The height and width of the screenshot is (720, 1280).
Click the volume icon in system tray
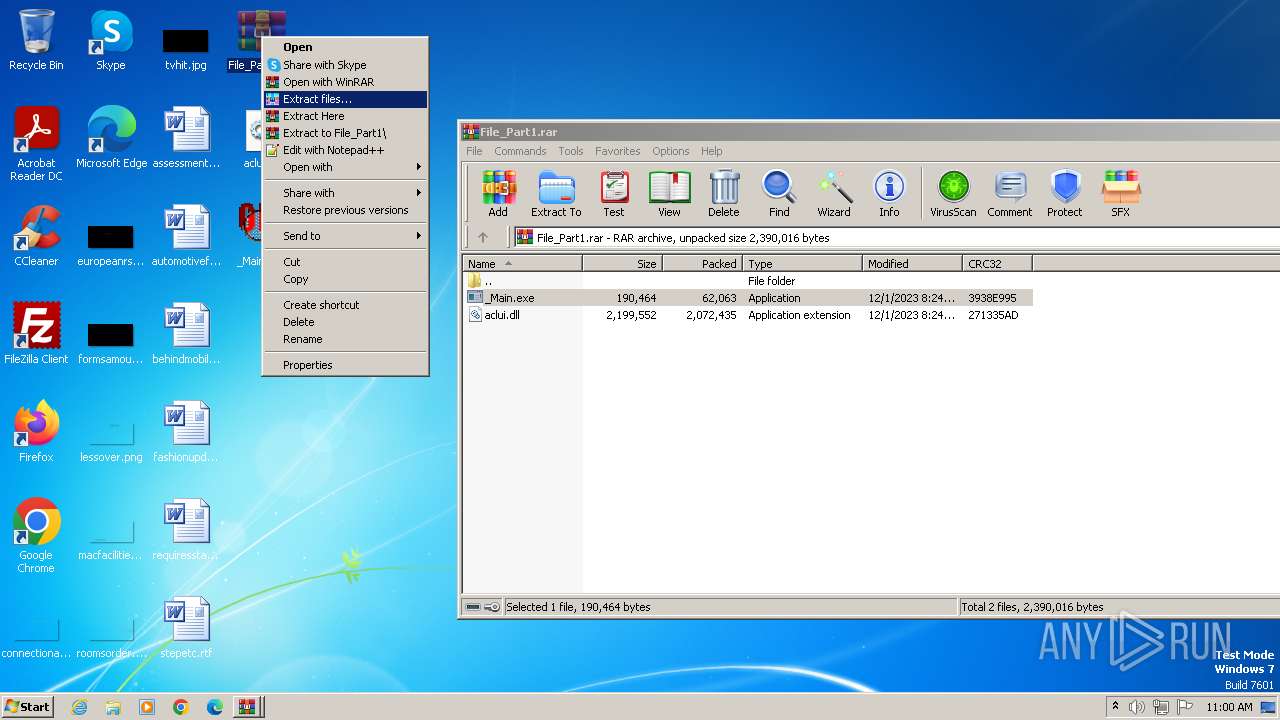1137,707
